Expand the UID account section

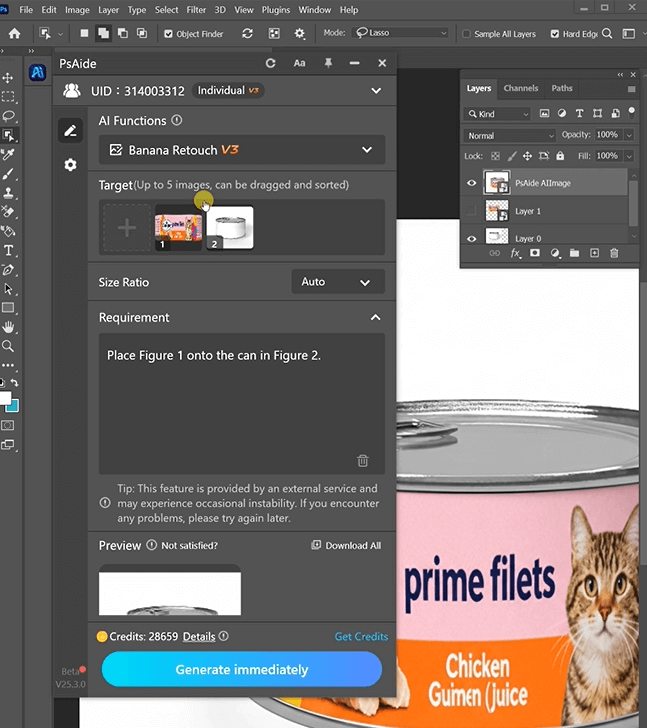pos(376,91)
